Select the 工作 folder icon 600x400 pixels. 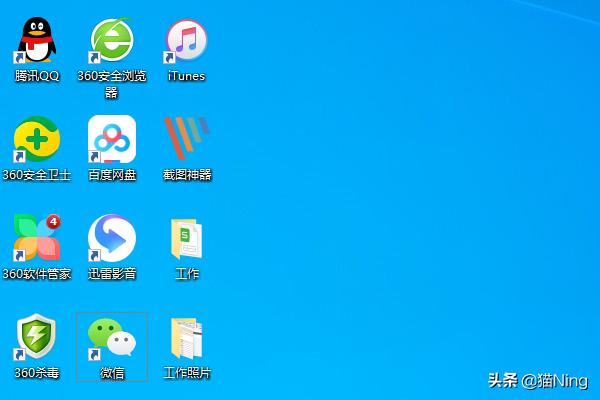tap(186, 239)
